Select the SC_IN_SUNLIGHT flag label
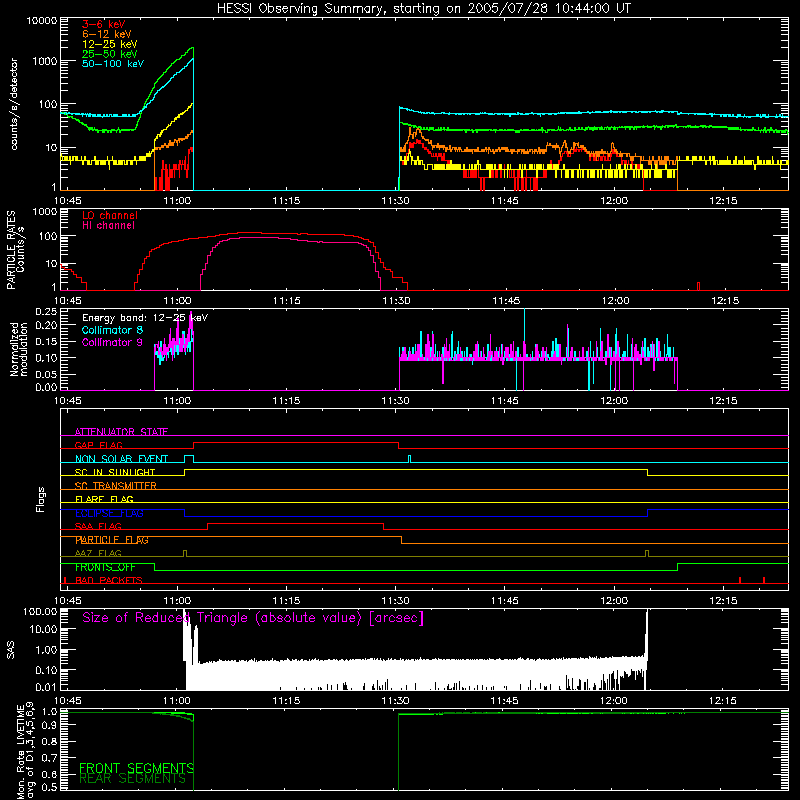Image resolution: width=800 pixels, height=800 pixels. click(x=115, y=472)
